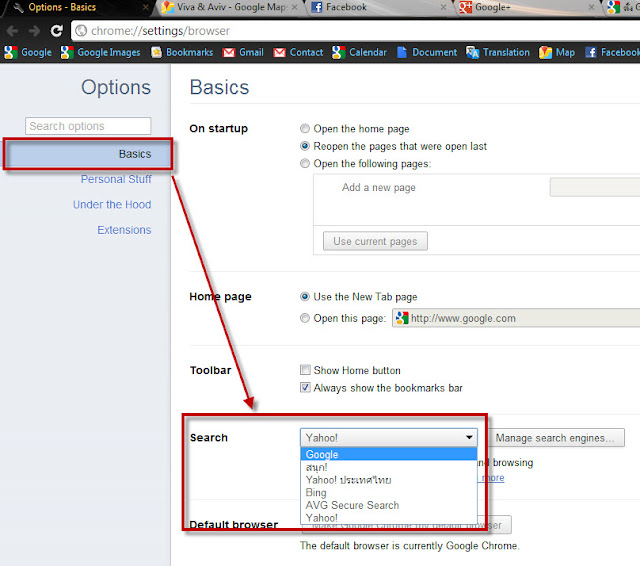
Task: Choose Google from search engine list
Action: pos(389,454)
